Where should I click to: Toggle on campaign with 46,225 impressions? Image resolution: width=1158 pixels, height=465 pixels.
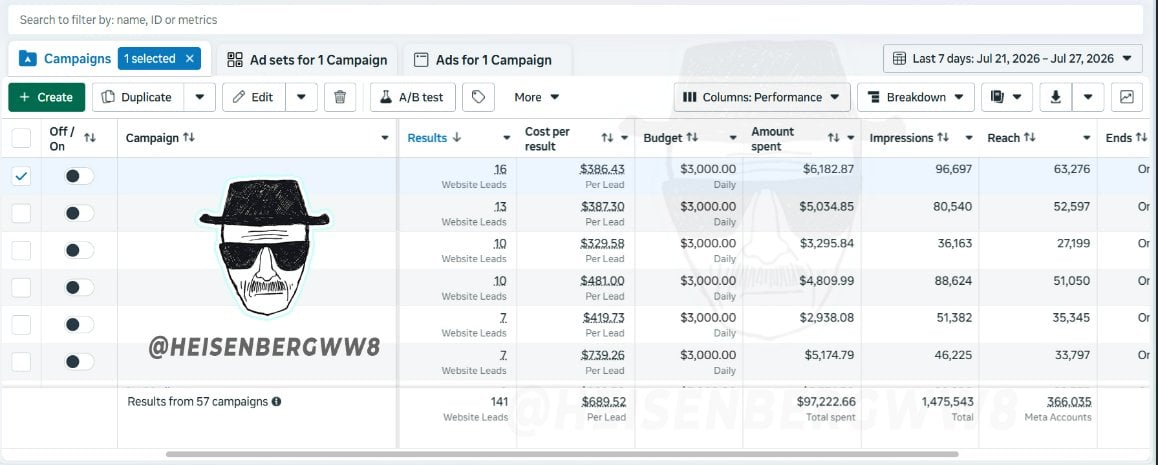coord(79,362)
